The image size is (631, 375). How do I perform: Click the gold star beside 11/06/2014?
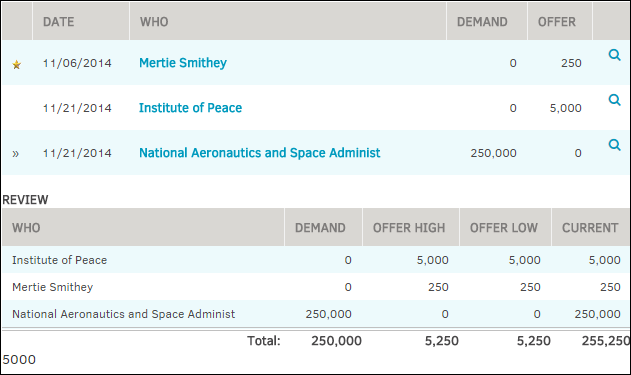16,64
